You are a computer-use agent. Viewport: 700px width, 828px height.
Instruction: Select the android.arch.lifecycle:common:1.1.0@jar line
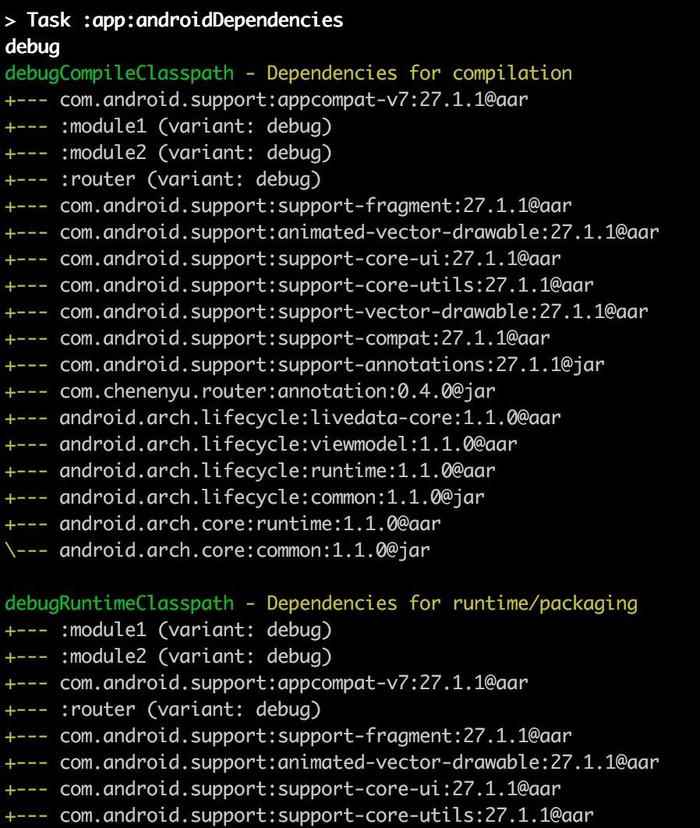tap(273, 497)
